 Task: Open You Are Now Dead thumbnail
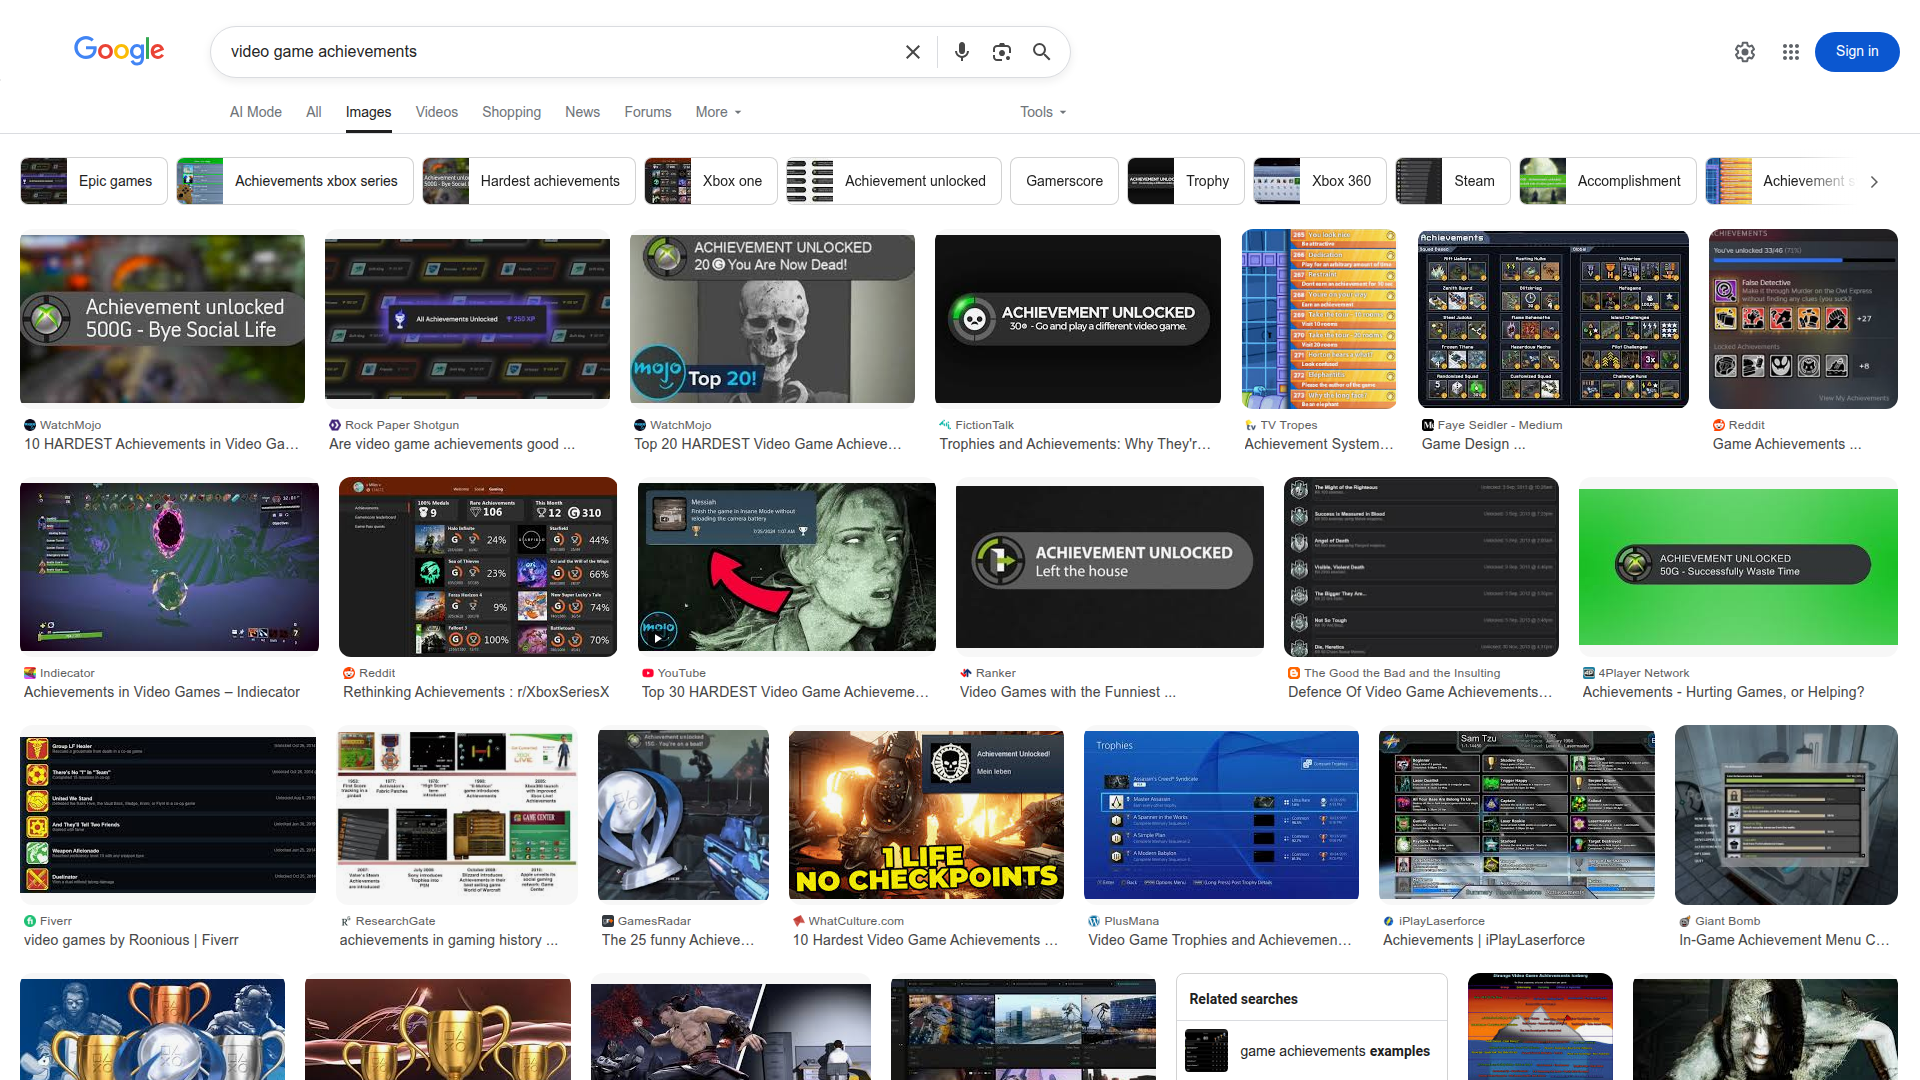(x=772, y=319)
